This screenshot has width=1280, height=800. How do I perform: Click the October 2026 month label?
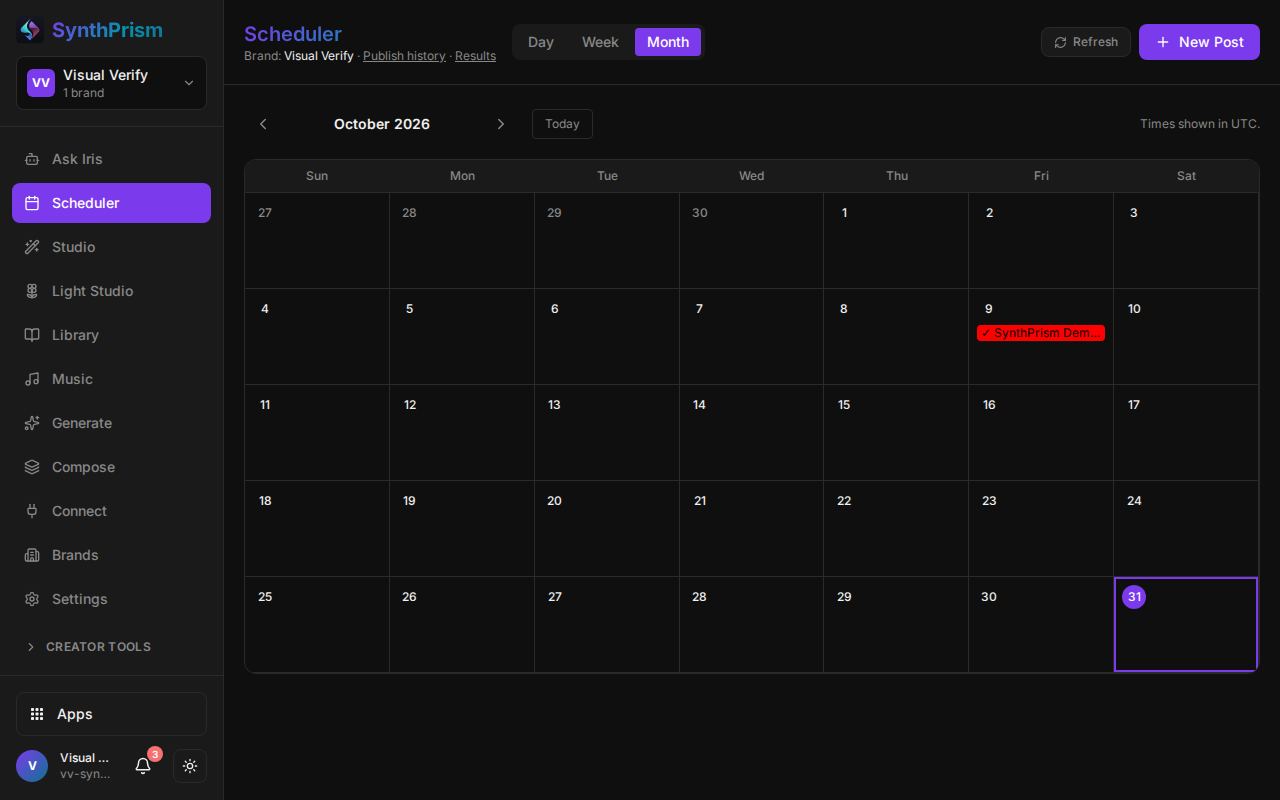click(x=382, y=124)
